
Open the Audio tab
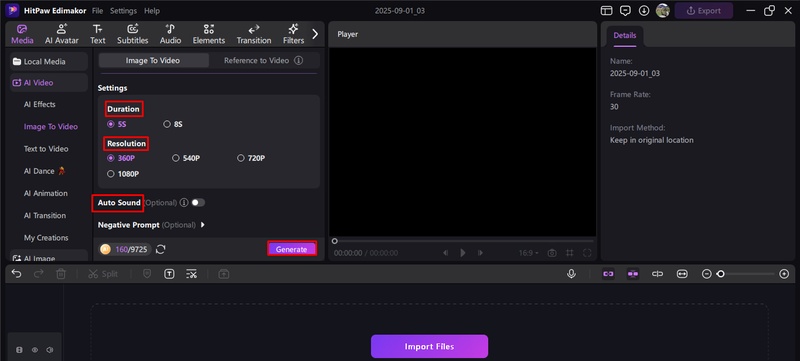point(170,34)
